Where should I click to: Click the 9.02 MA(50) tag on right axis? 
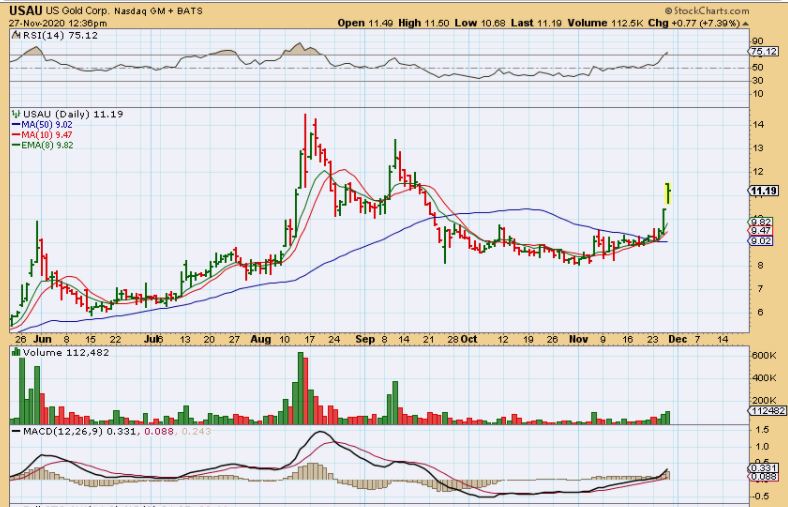(x=761, y=241)
